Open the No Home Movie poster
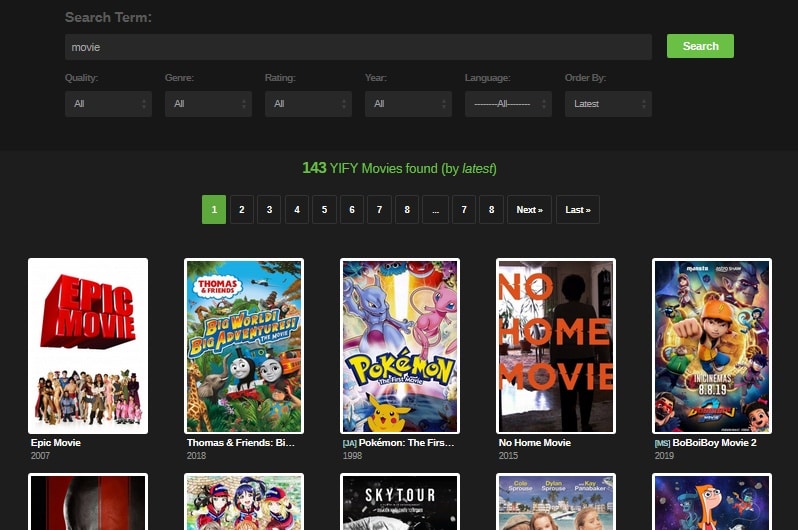The height and width of the screenshot is (530, 798). click(556, 346)
